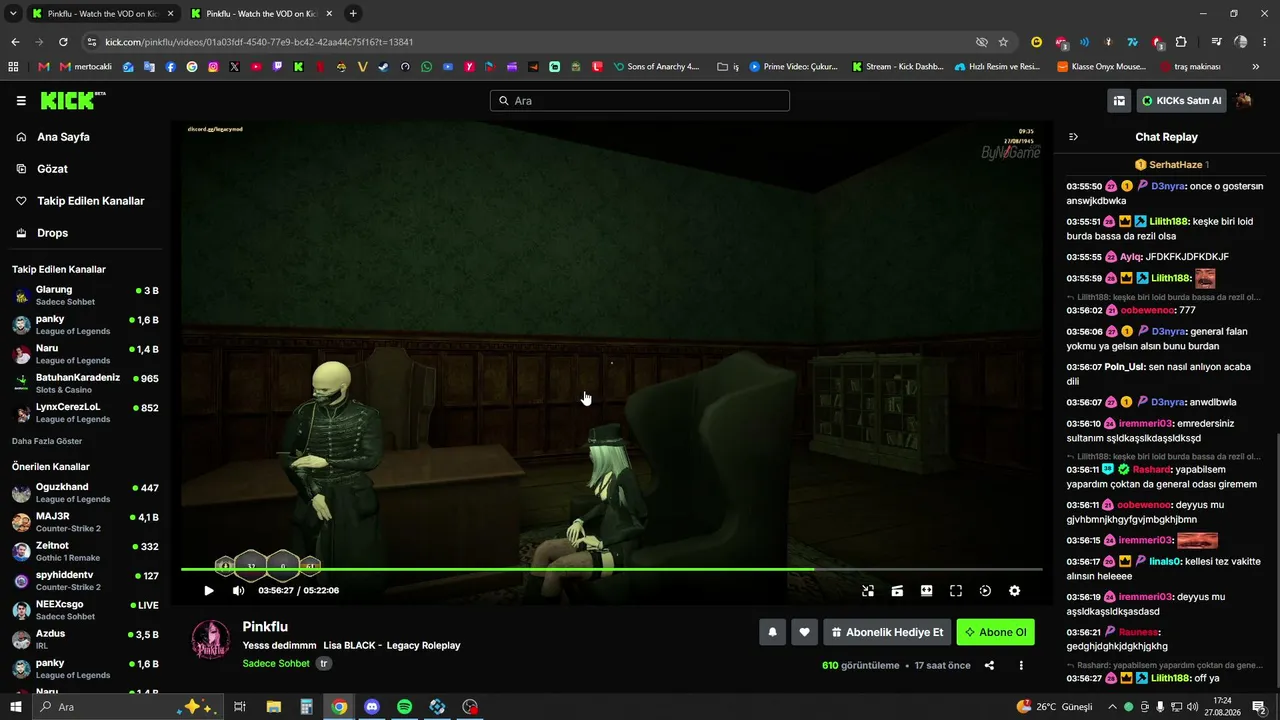Image resolution: width=1280 pixels, height=720 pixels.
Task: Click the address bar URL
Action: 259,42
